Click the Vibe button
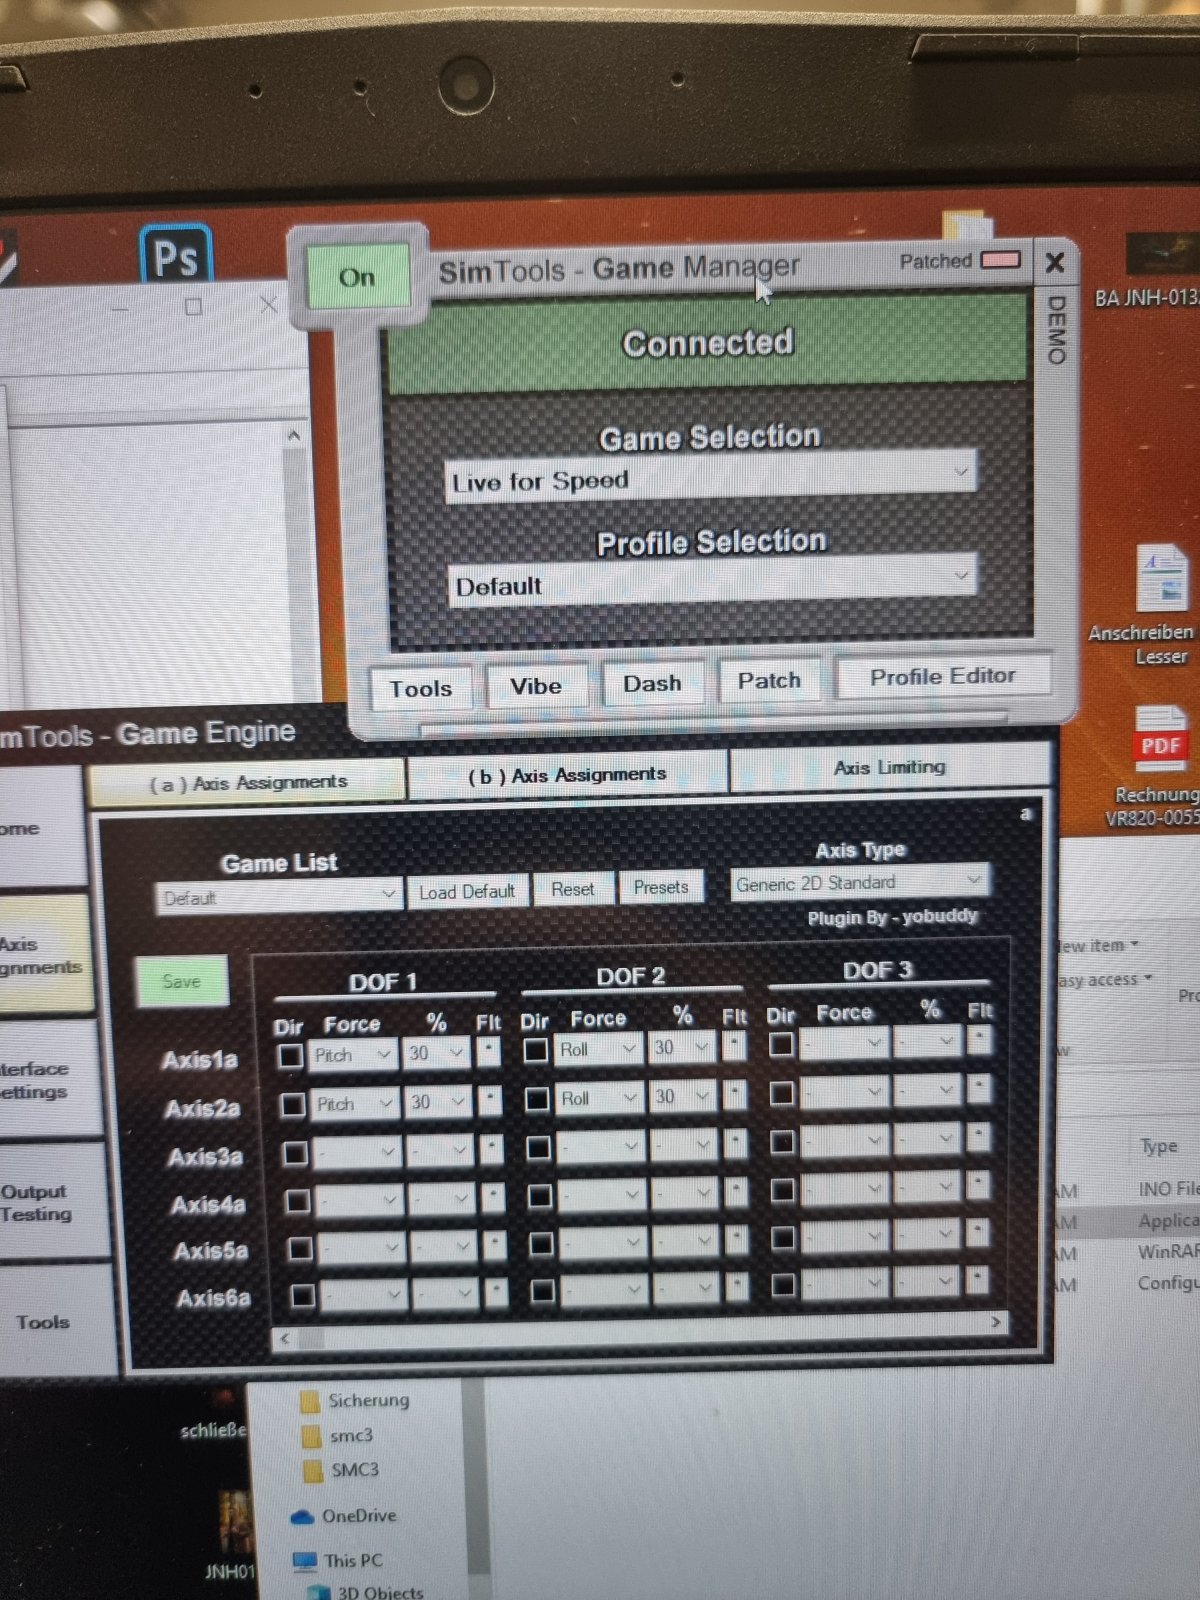The width and height of the screenshot is (1200, 1600). click(x=536, y=686)
